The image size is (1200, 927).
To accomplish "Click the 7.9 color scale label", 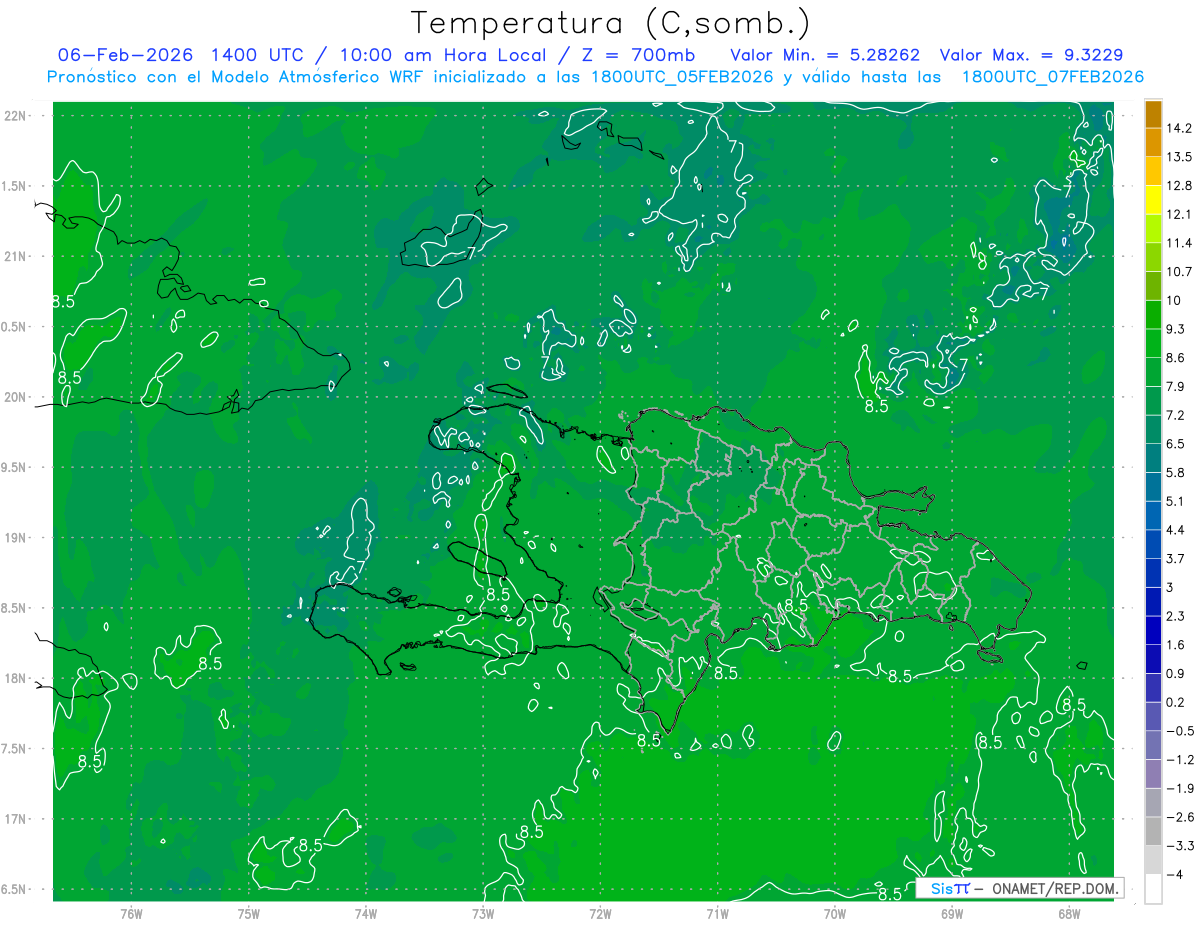I will pos(1176,386).
